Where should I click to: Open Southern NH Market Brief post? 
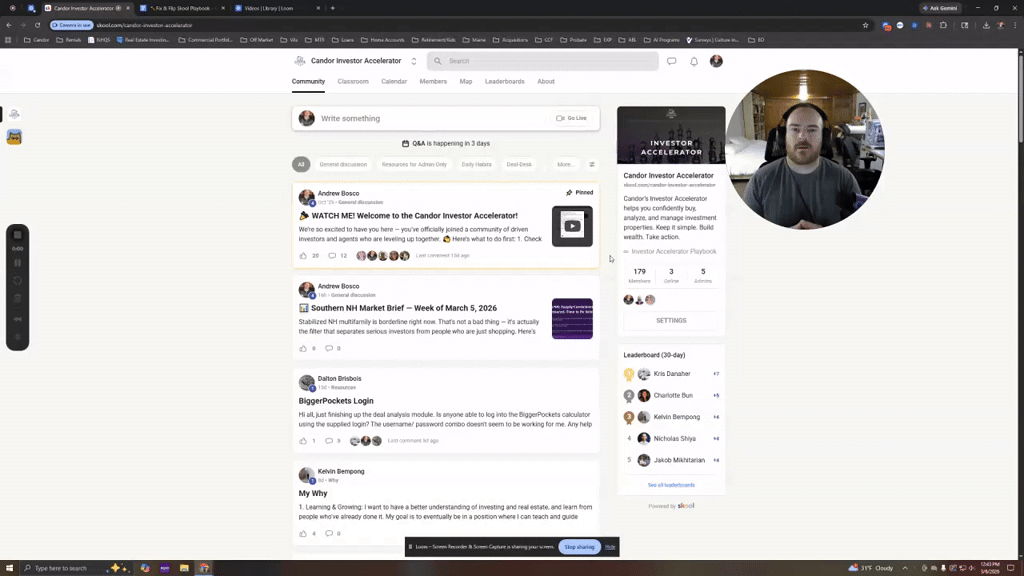(x=404, y=308)
